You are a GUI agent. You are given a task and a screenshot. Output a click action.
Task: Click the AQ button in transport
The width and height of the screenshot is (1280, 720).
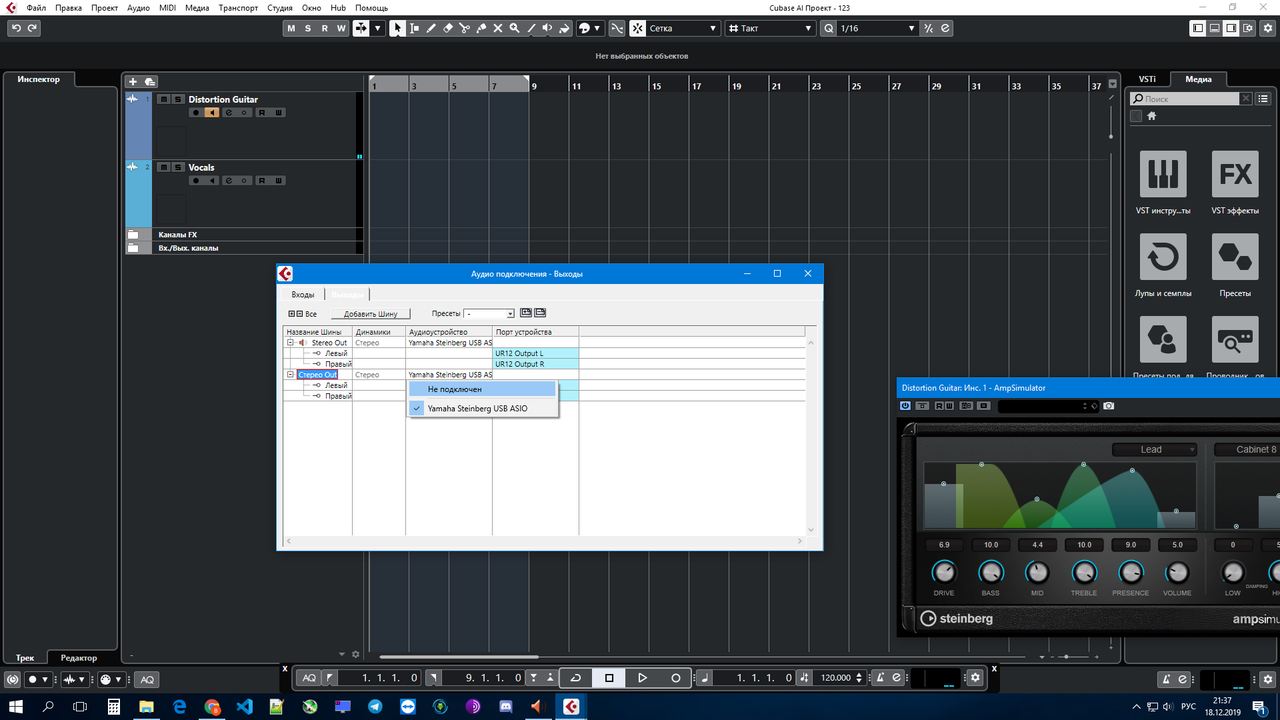click(x=309, y=678)
